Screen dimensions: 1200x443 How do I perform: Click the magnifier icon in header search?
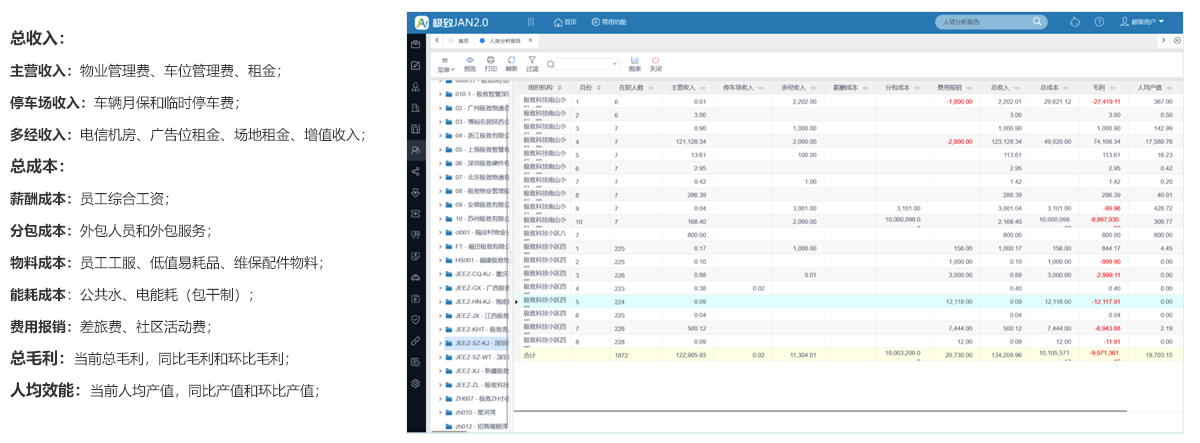coord(1038,21)
